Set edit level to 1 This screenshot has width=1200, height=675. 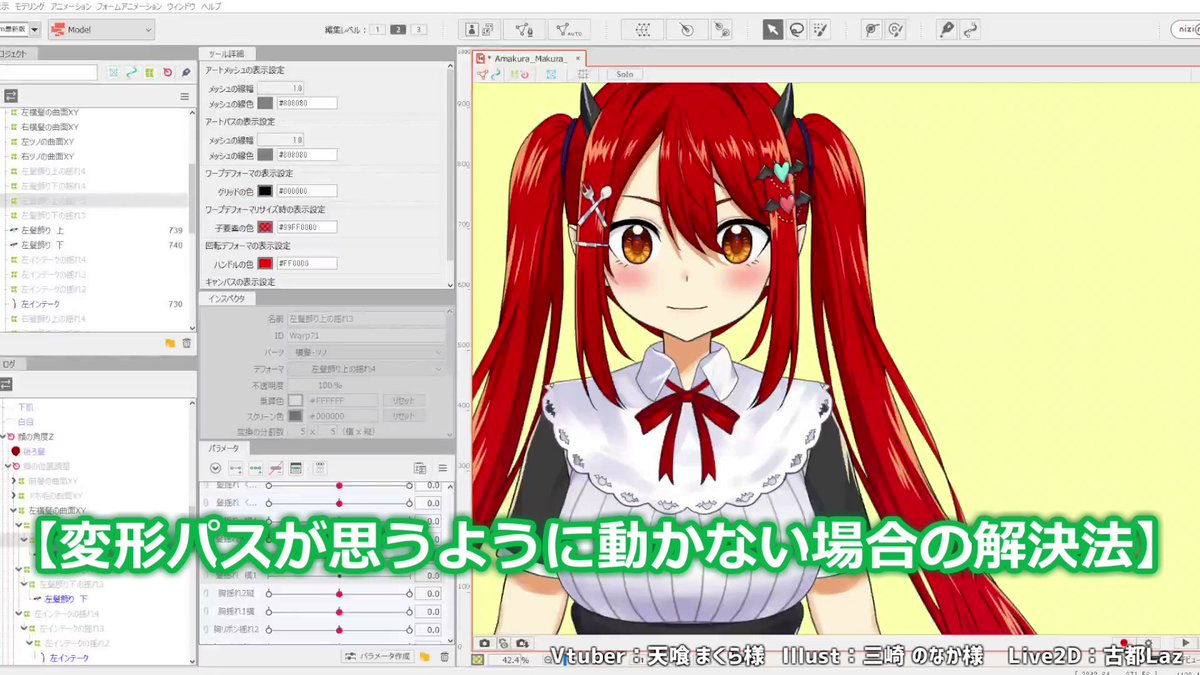pos(376,30)
